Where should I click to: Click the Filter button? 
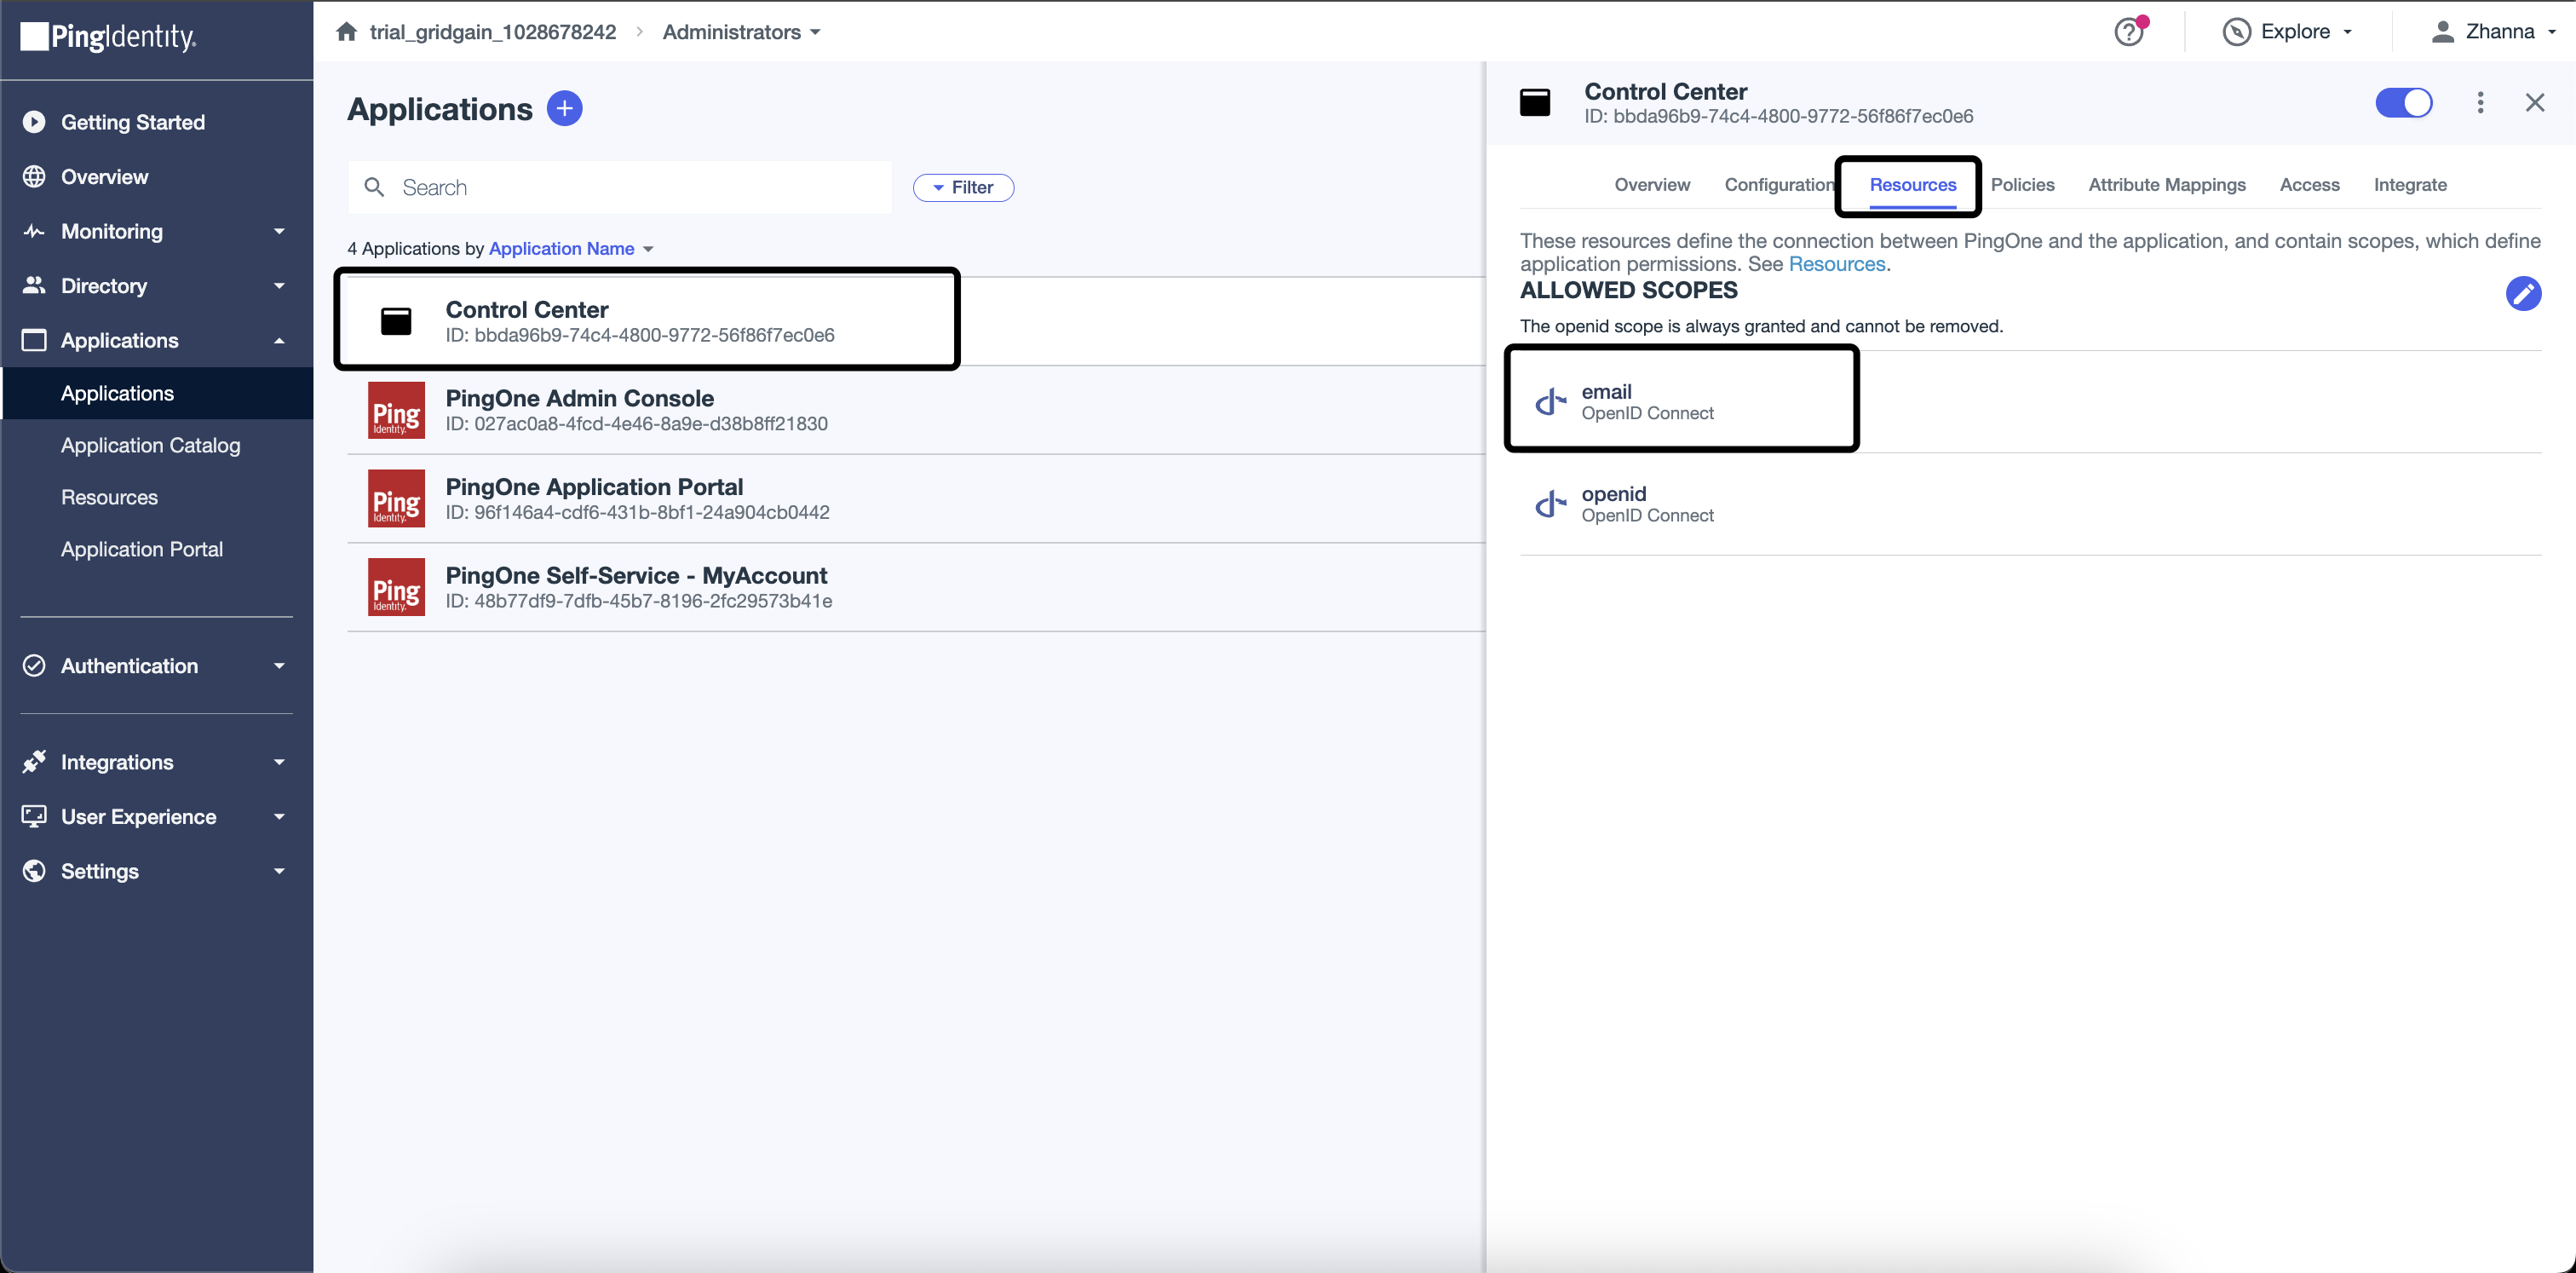point(963,187)
